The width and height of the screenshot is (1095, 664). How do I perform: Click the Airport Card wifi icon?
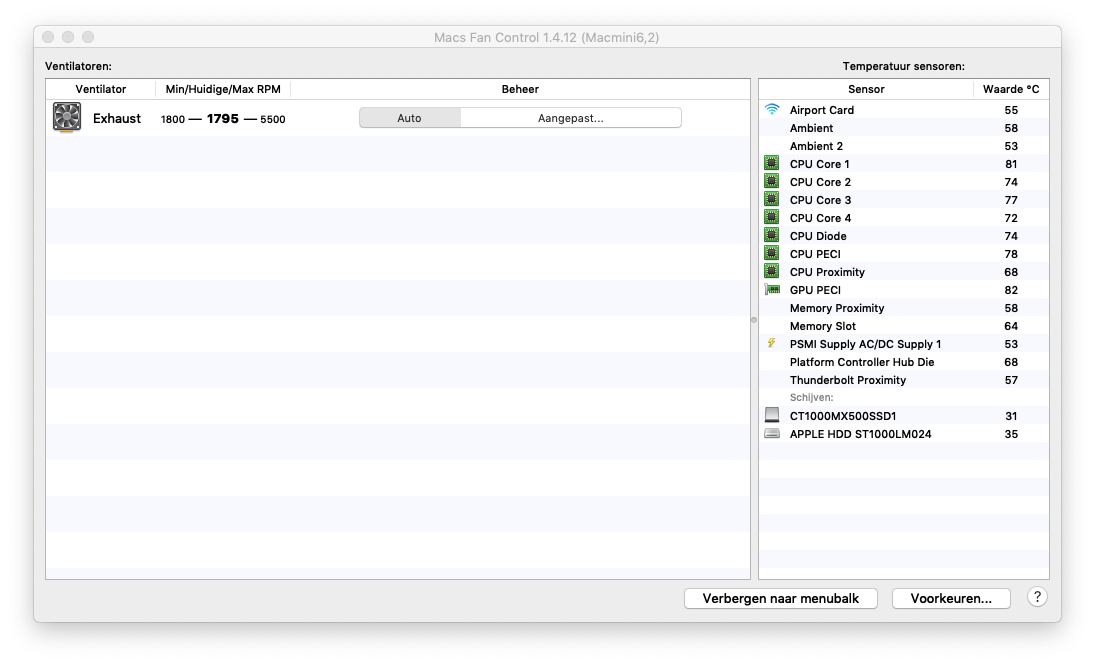tap(772, 110)
